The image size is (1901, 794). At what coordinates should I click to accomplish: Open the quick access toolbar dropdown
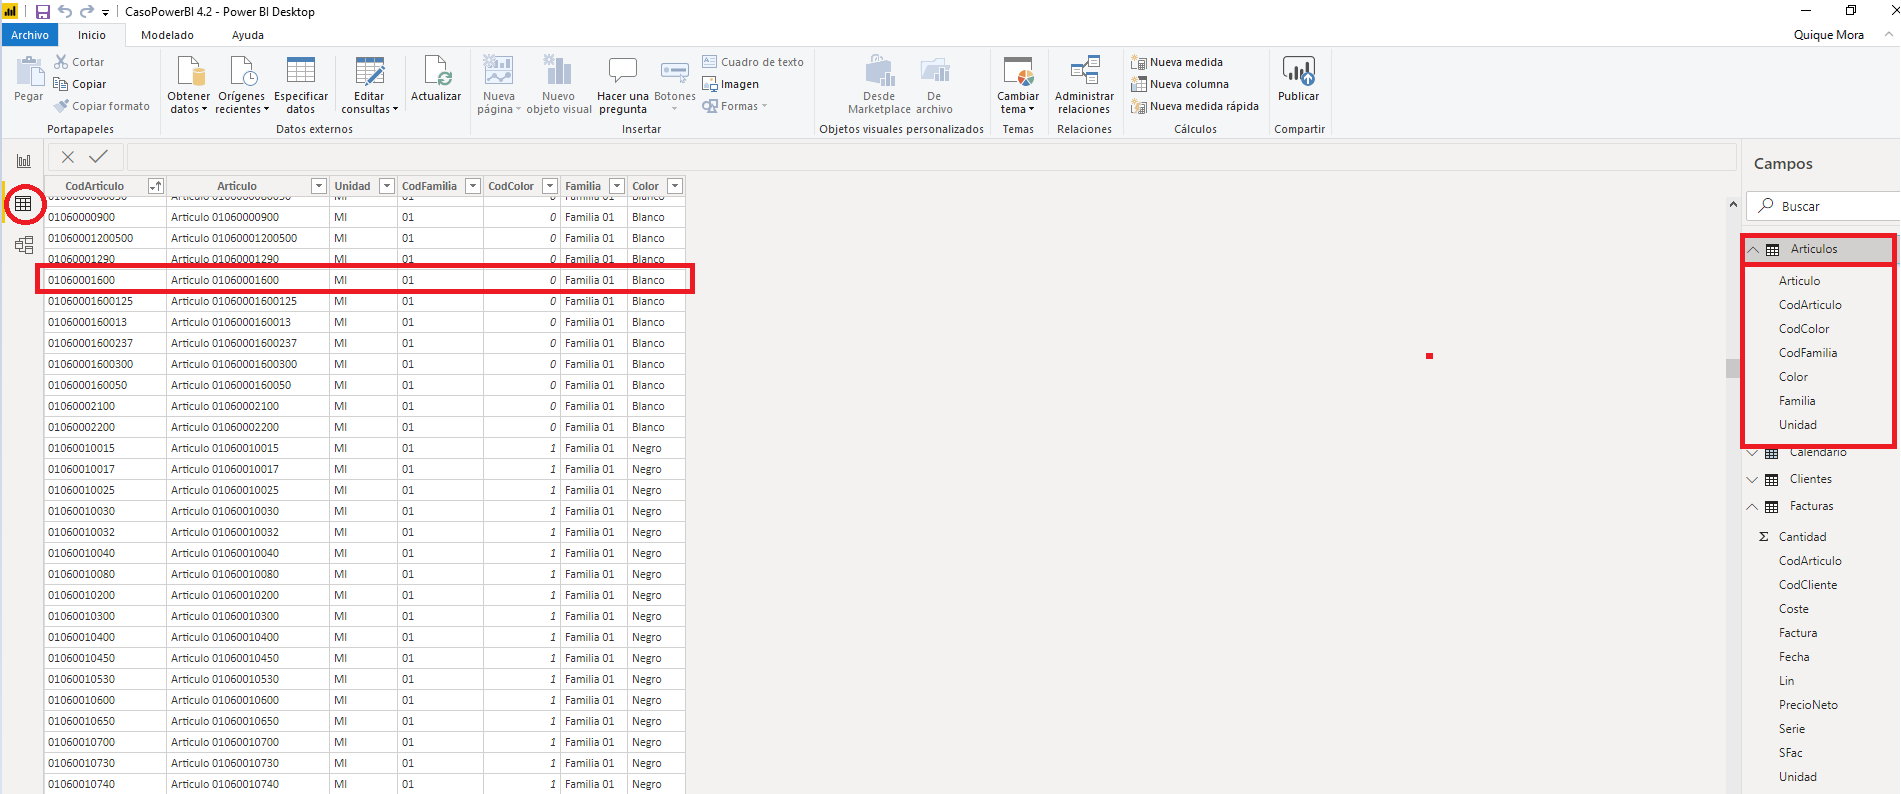(105, 13)
